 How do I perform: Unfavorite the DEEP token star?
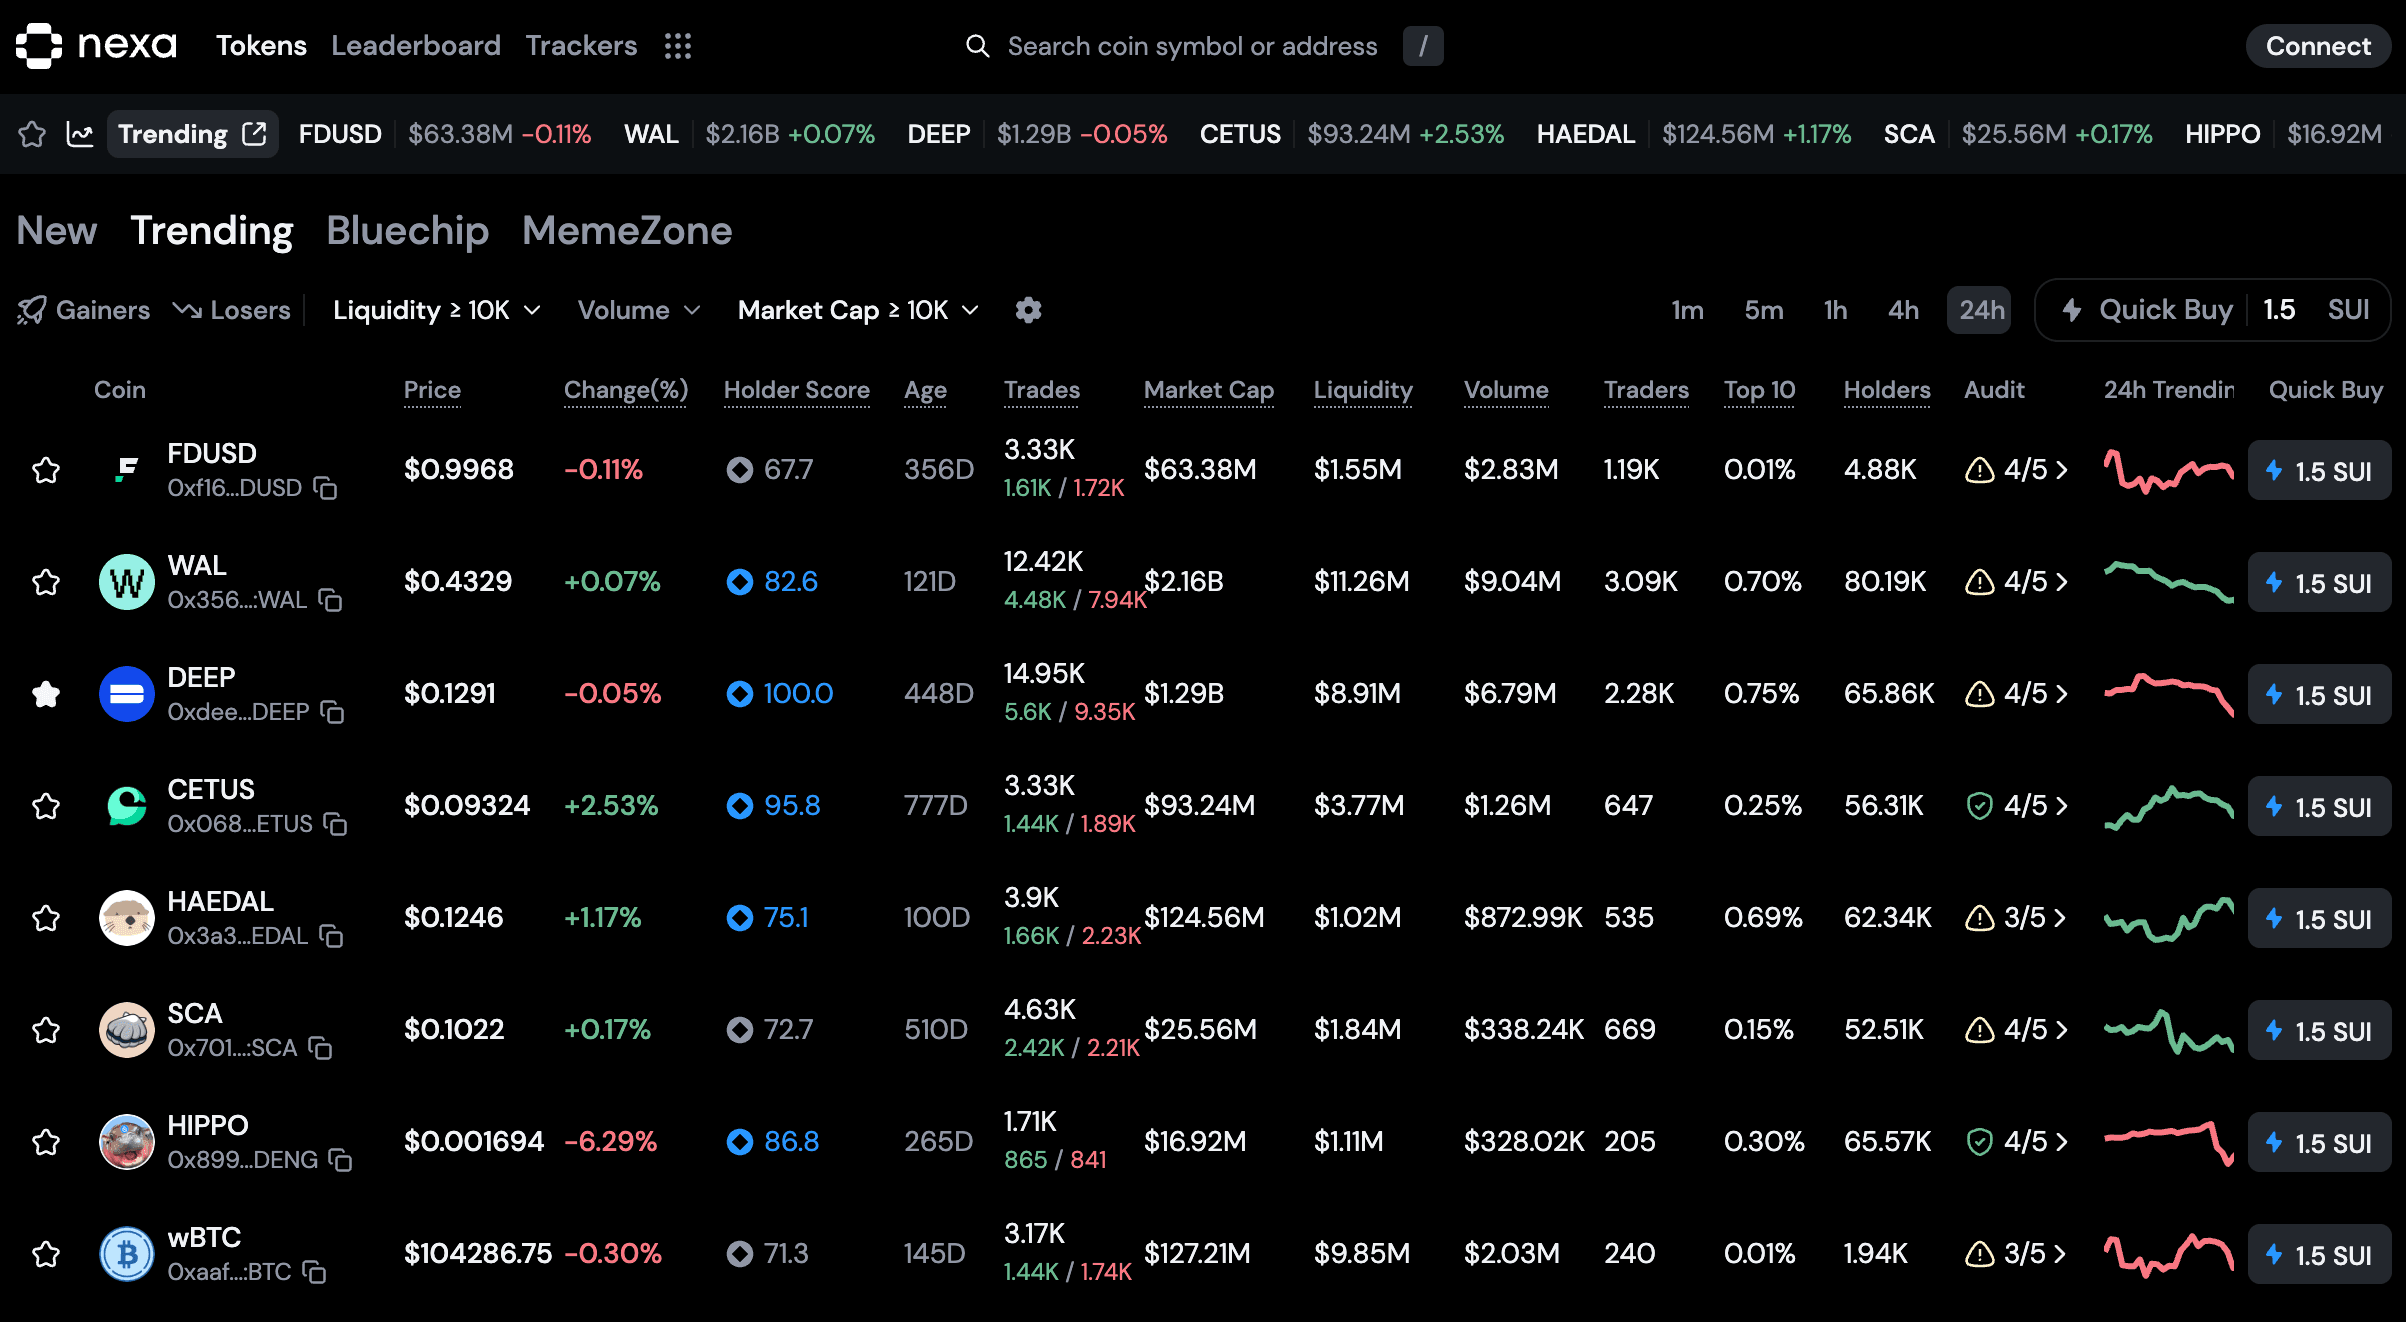(x=46, y=694)
